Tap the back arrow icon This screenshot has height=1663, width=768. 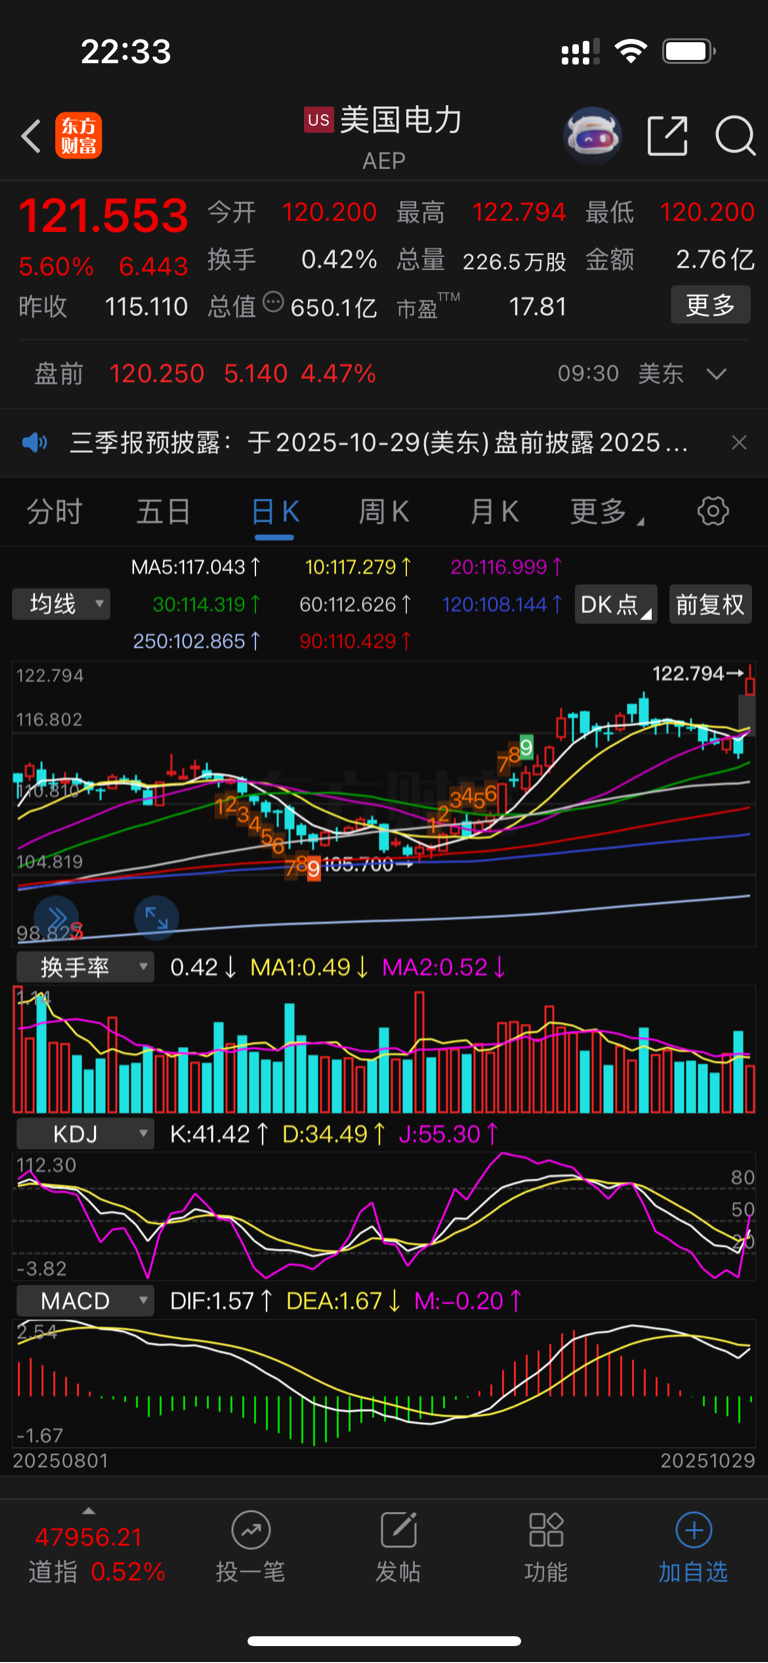[31, 136]
